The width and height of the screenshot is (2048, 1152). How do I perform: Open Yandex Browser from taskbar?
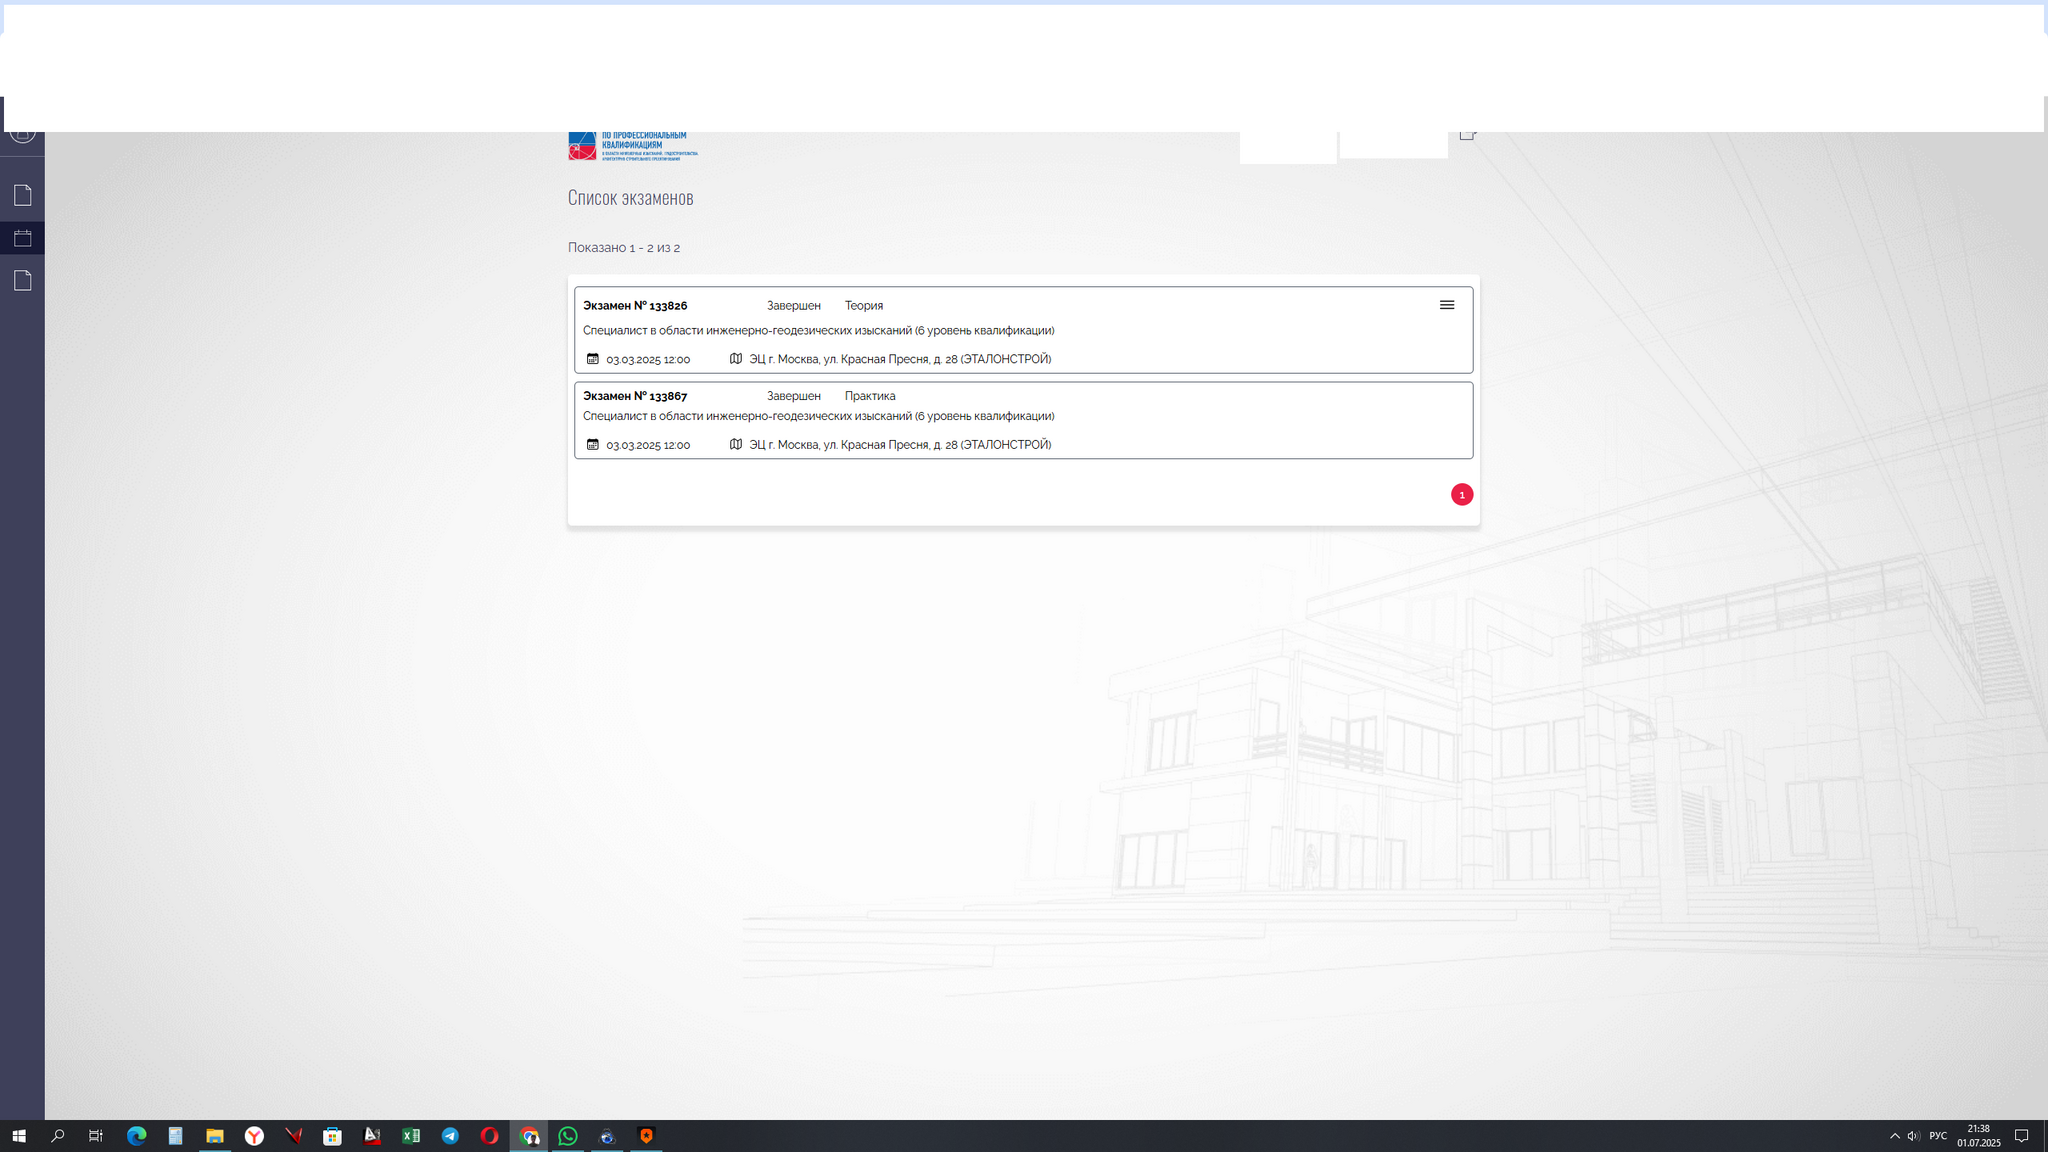pos(255,1136)
